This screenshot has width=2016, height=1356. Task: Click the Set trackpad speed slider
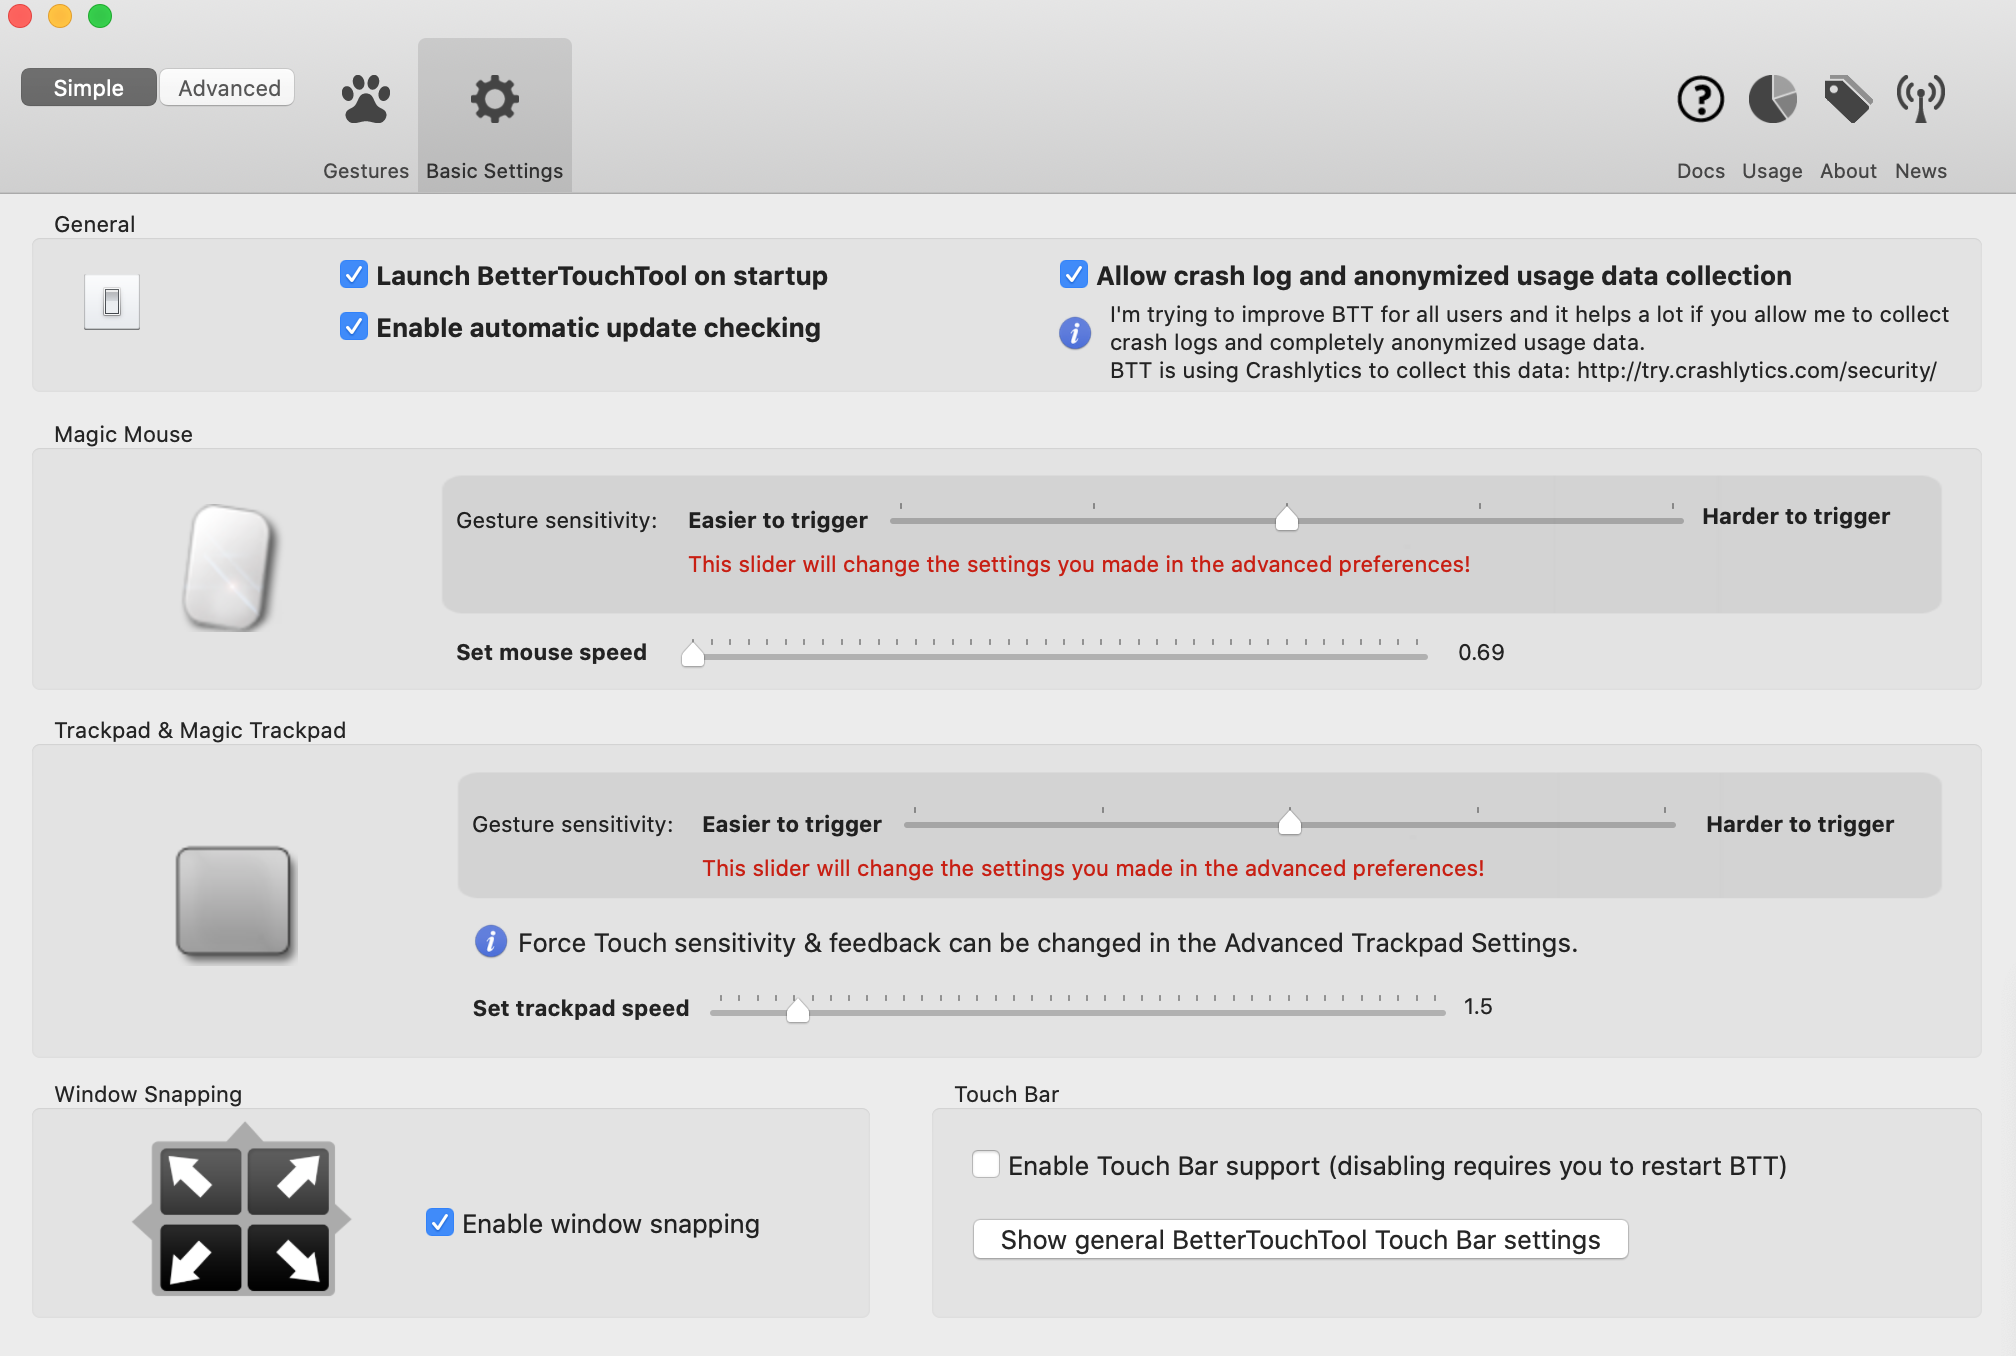1078,1008
